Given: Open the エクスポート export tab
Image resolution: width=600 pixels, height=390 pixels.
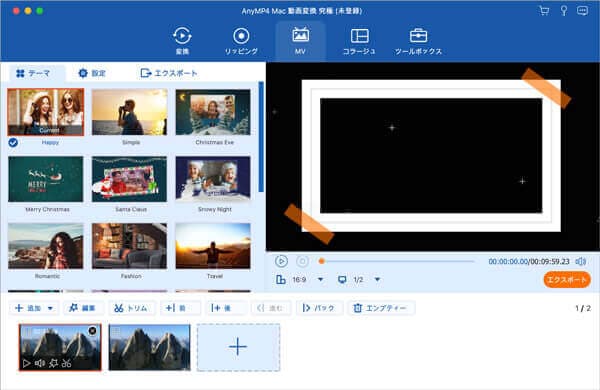Looking at the screenshot, I should [x=169, y=73].
